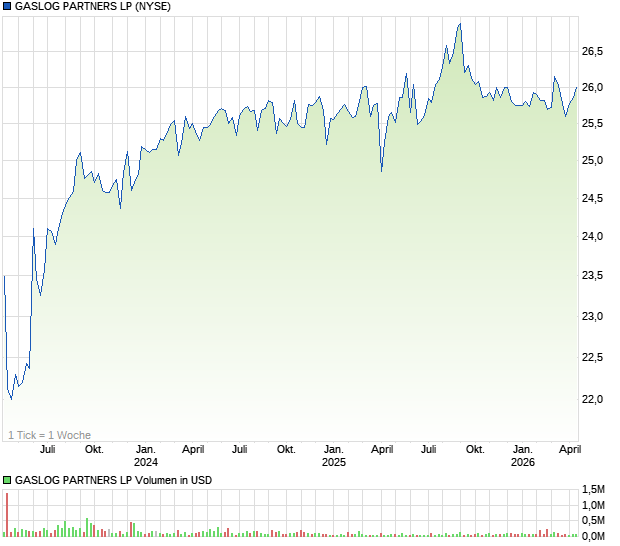Click the 1,0M volume axis label

593,505
